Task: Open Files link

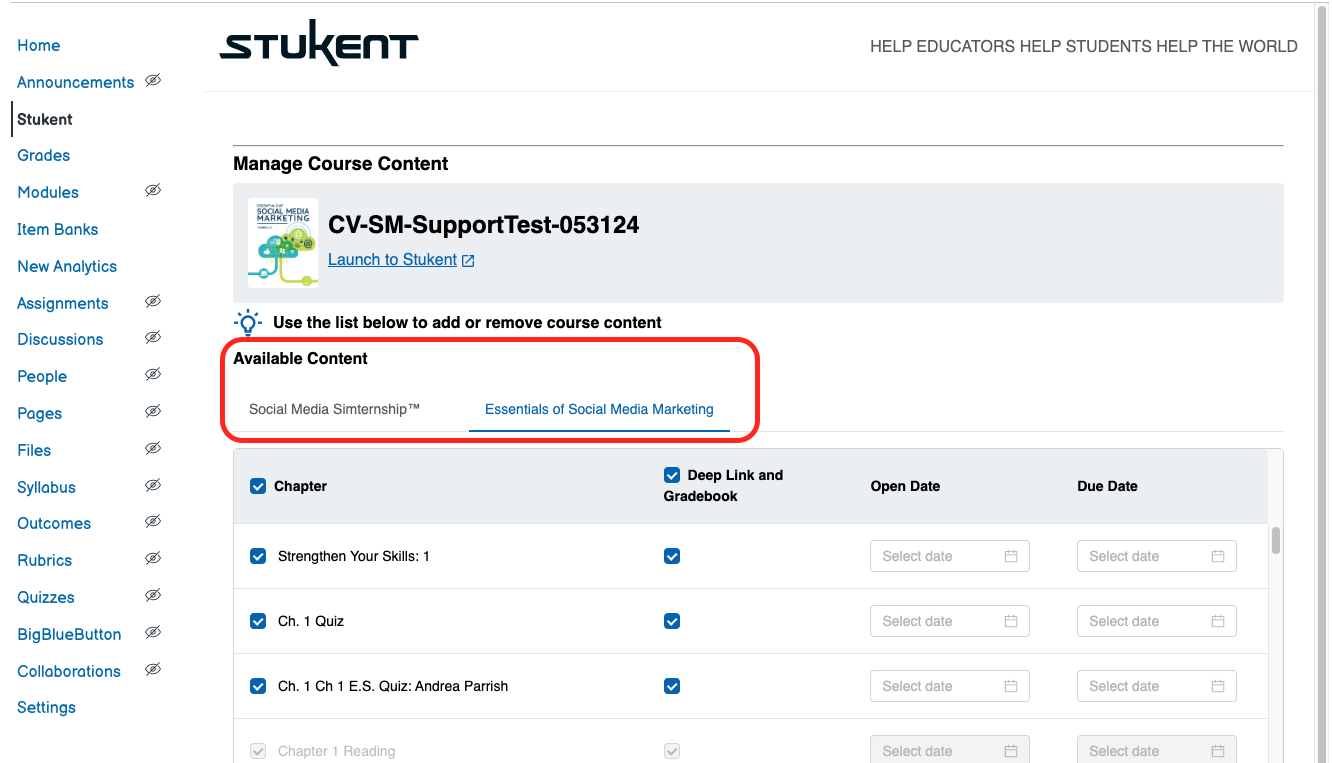Action: click(x=34, y=450)
